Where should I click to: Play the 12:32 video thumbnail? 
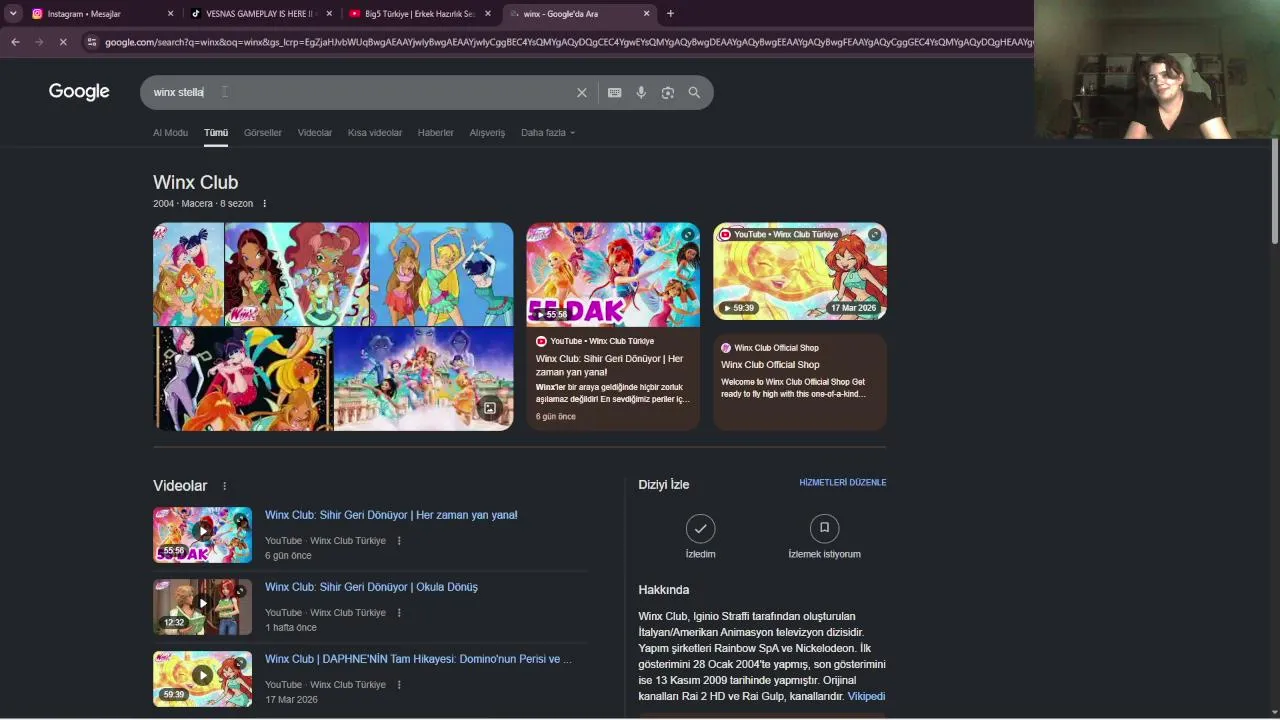click(x=202, y=607)
